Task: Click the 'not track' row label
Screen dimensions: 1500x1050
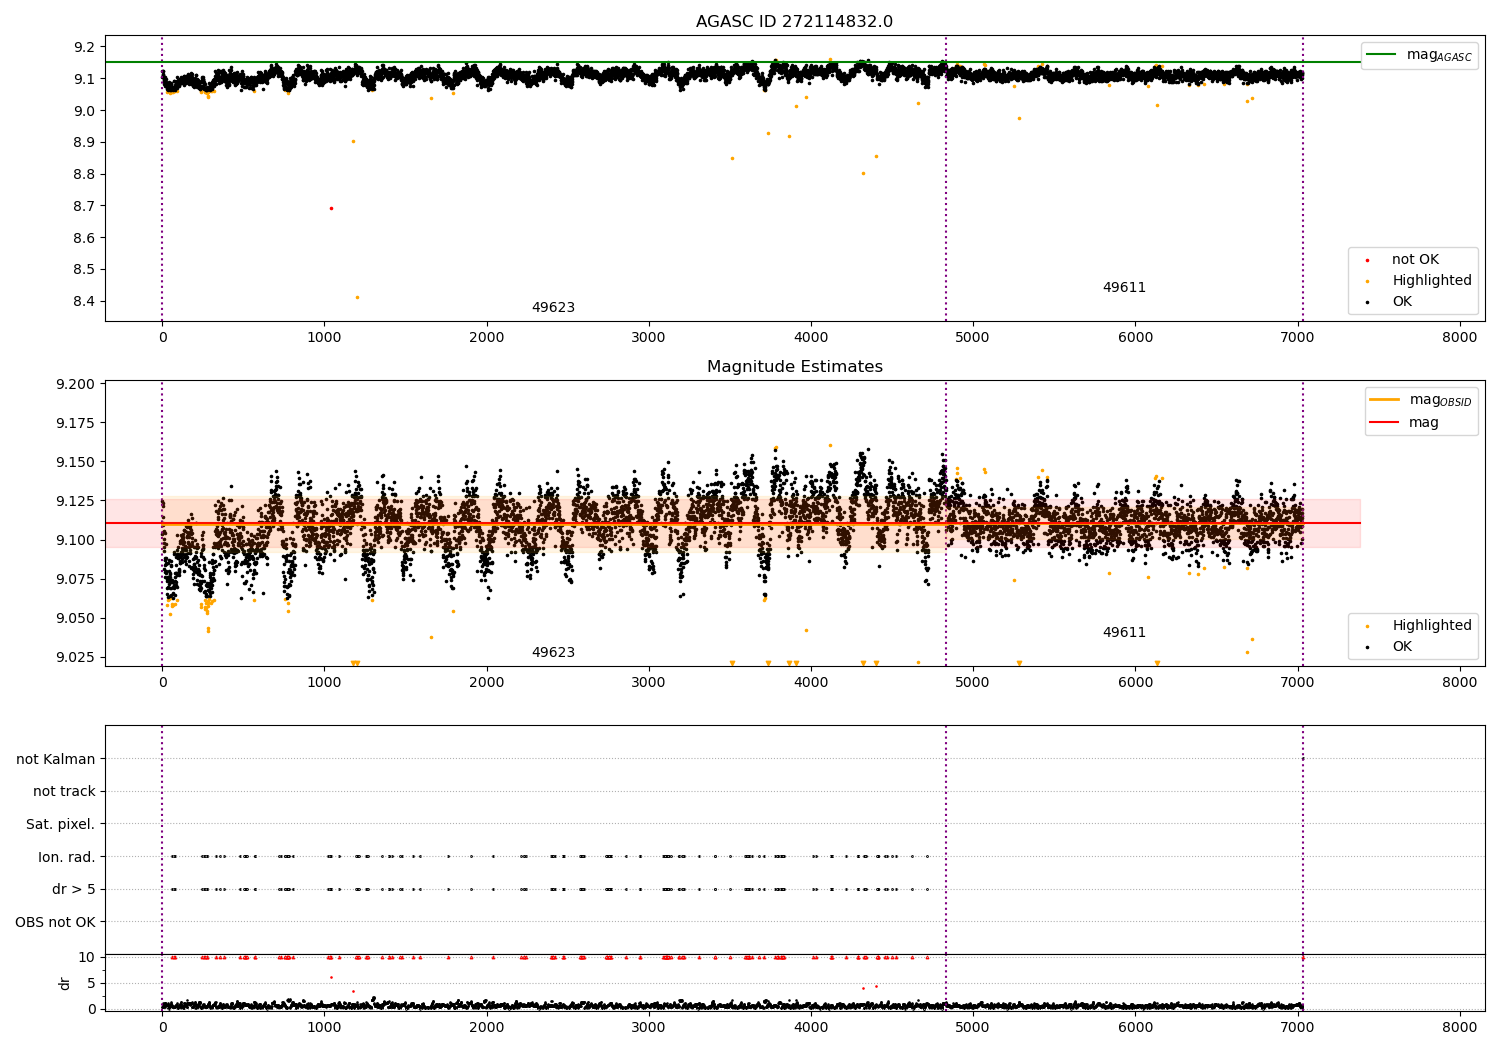Action: [64, 792]
